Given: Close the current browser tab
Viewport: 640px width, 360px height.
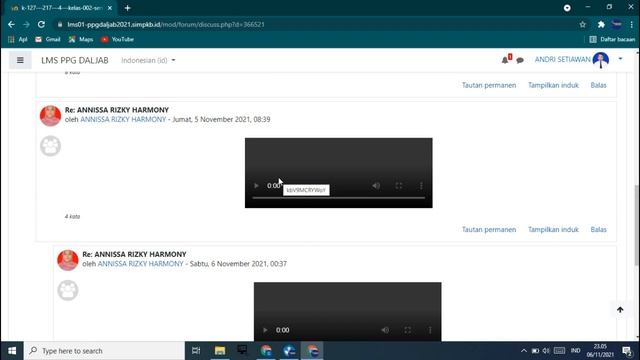Looking at the screenshot, I should pos(110,8).
